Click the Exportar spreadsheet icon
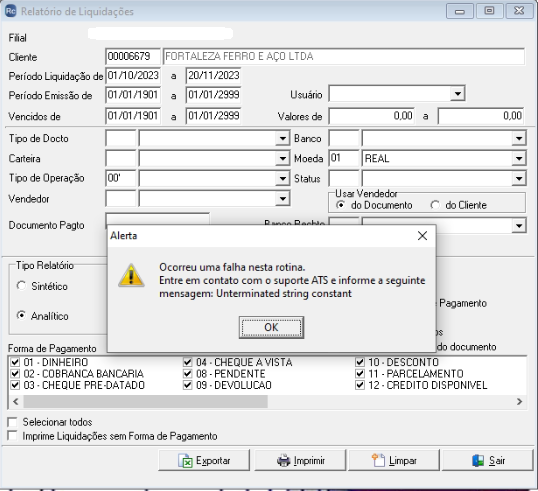538x491 pixels. click(186, 461)
